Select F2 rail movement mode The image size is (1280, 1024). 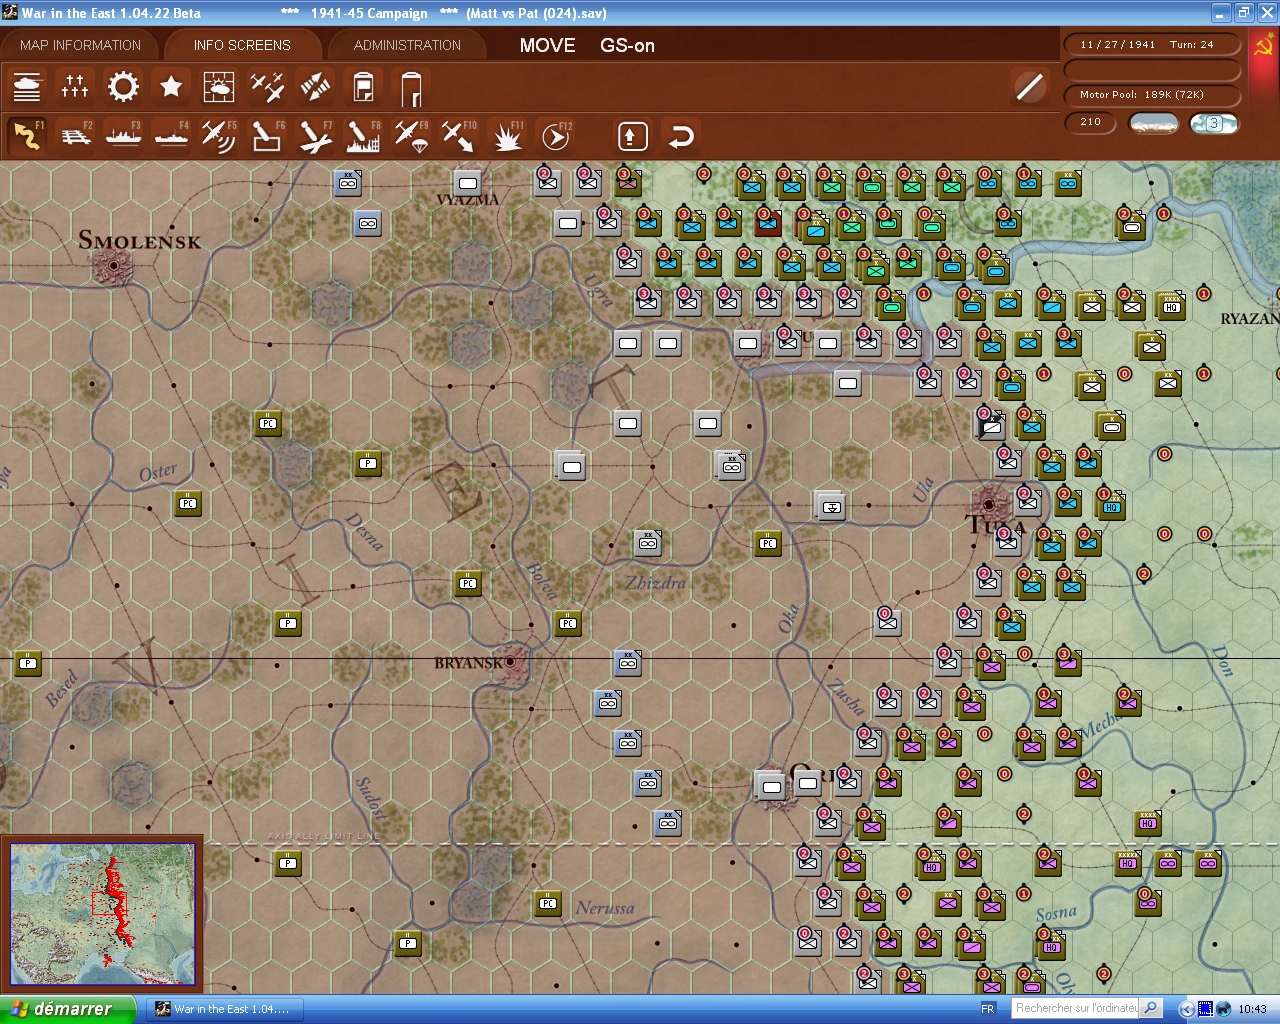coord(75,136)
